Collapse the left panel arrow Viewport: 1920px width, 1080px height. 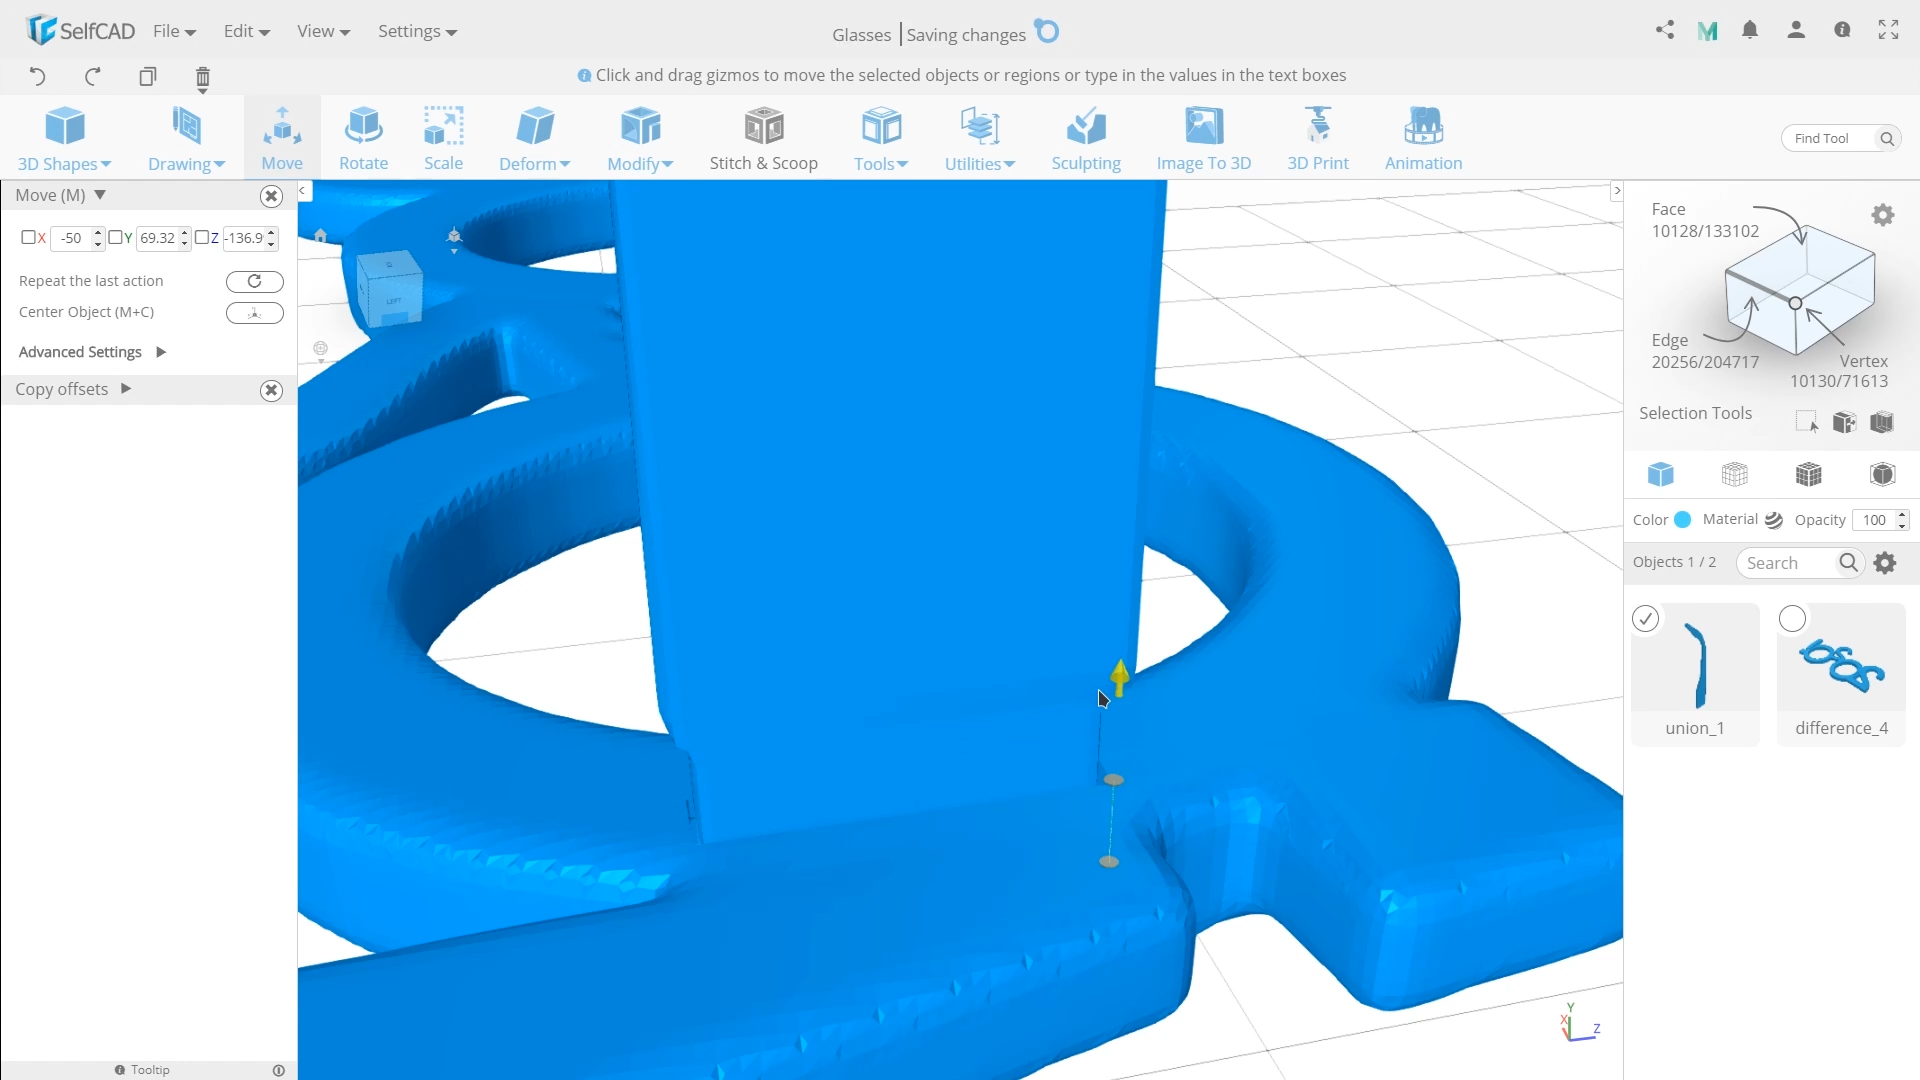tap(303, 191)
